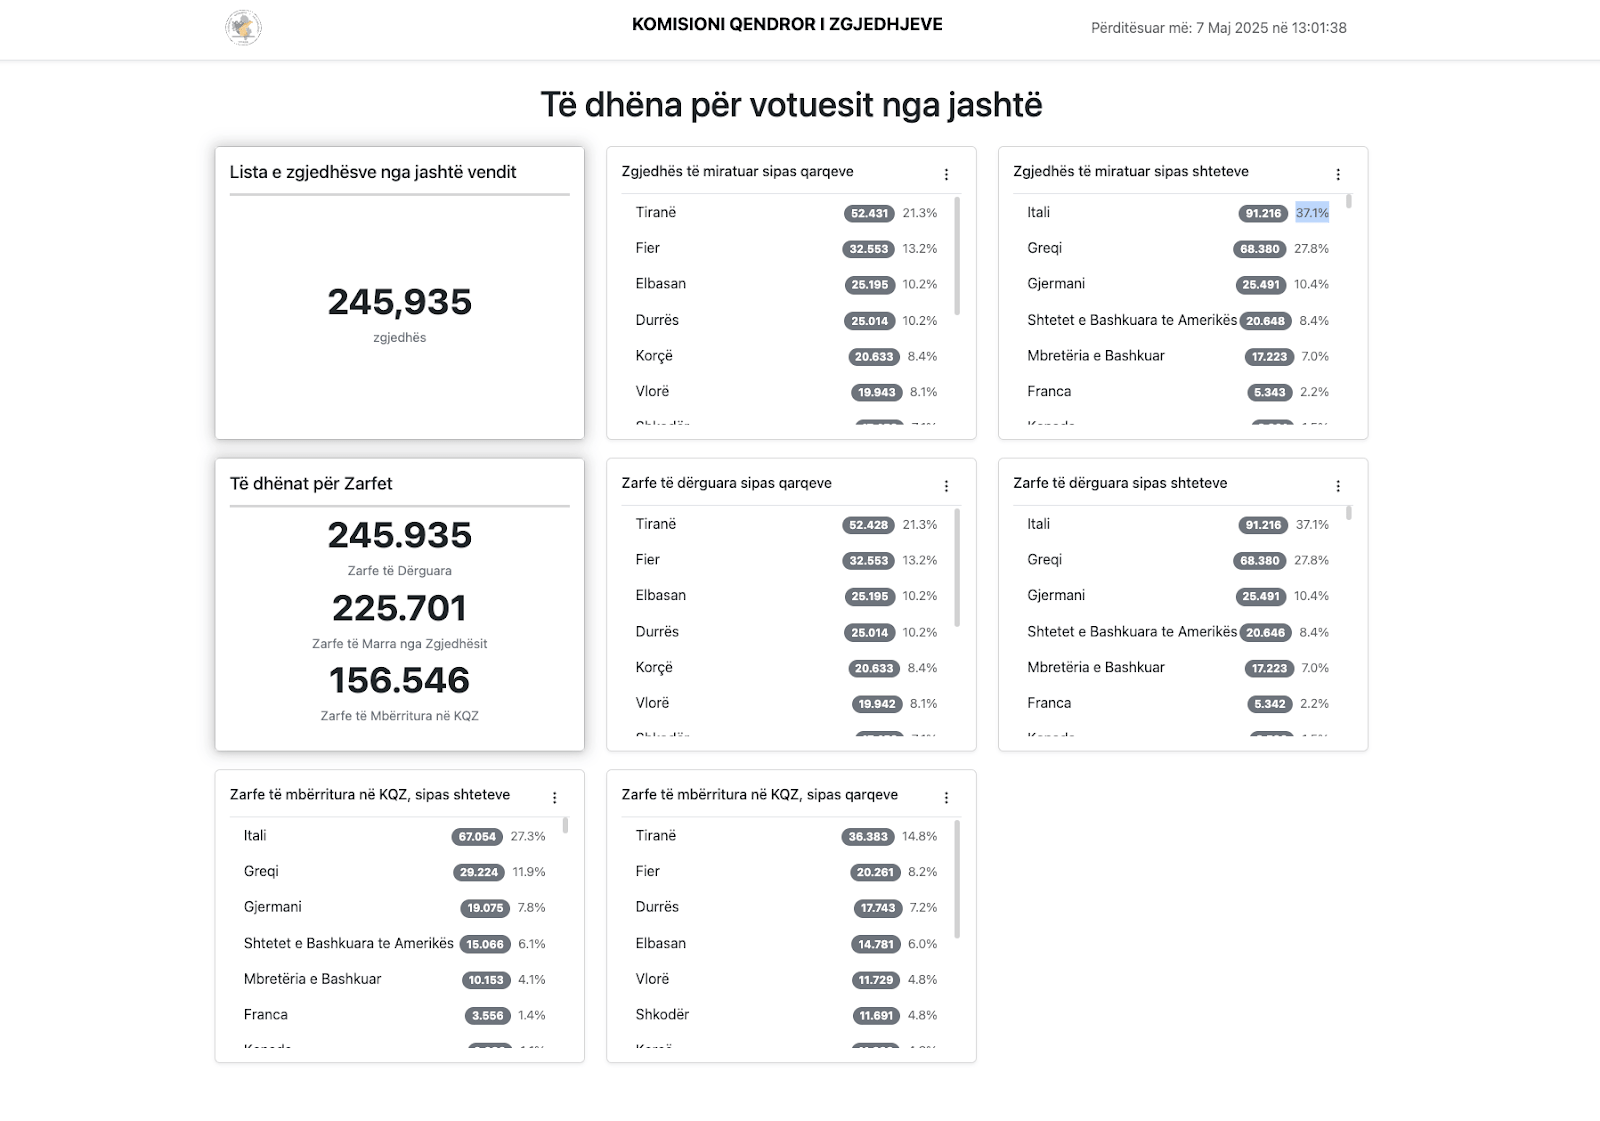Image resolution: width=1600 pixels, height=1121 pixels.
Task: Open the options menu for Zarfe të dërguara sipas qarqeve
Action: pos(946,486)
